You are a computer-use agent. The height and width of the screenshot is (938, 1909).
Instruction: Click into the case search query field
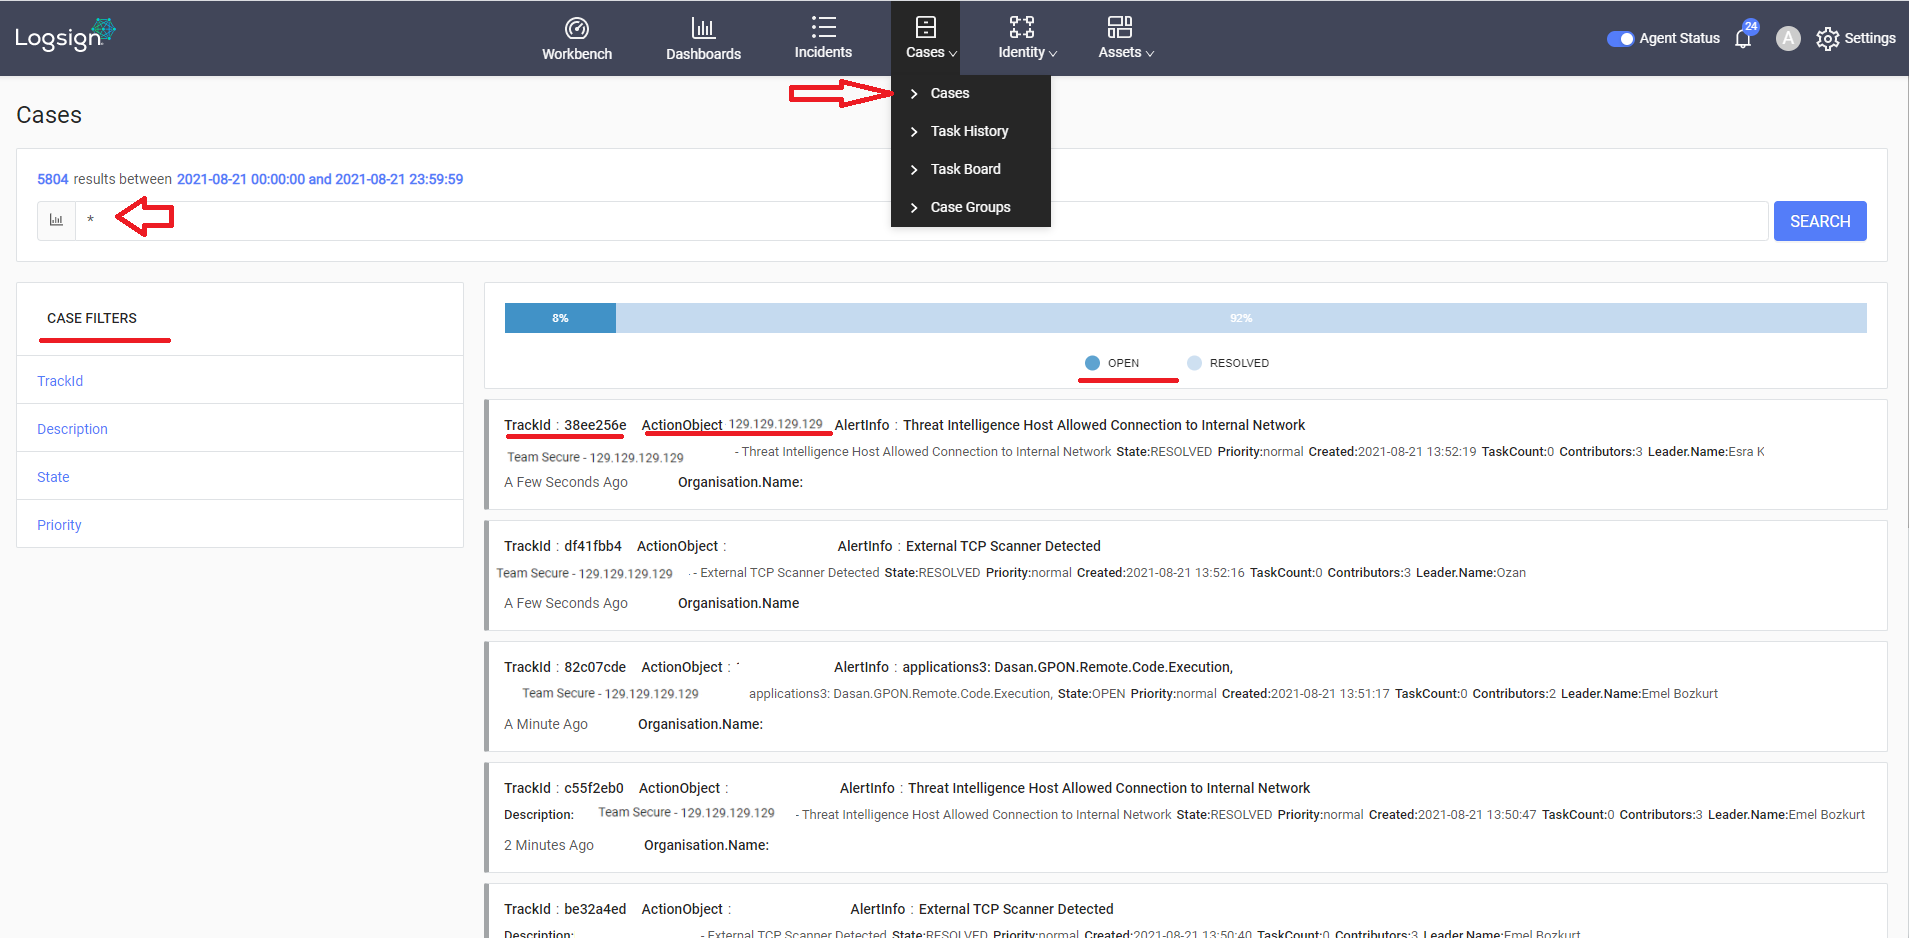click(920, 220)
